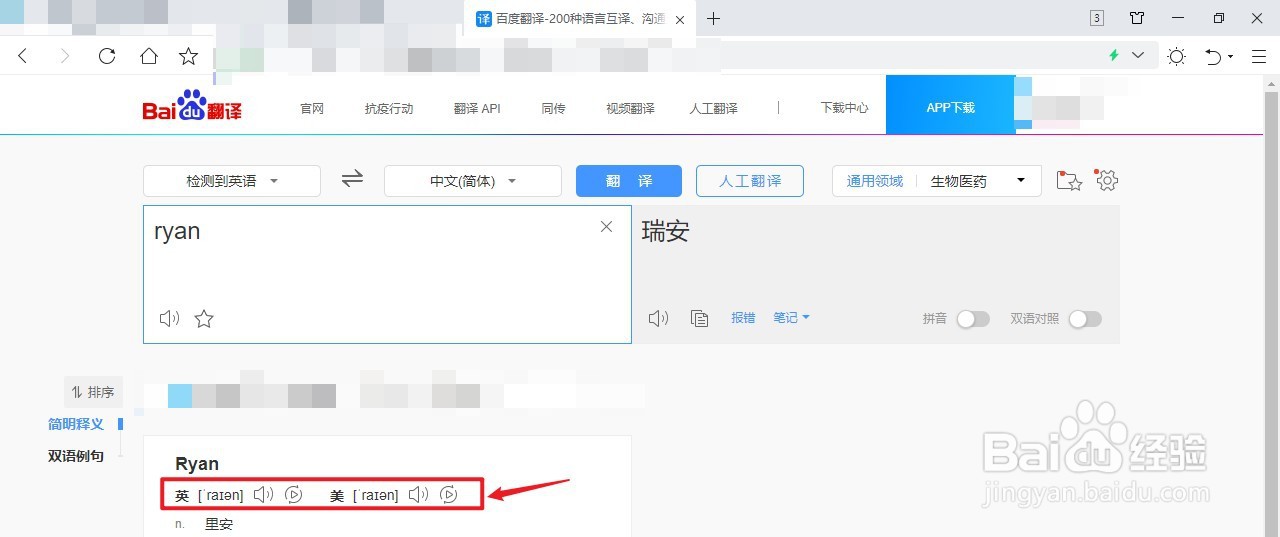The width and height of the screenshot is (1280, 537).
Task: Open tab count indicator showing 3
Action: [x=1097, y=18]
